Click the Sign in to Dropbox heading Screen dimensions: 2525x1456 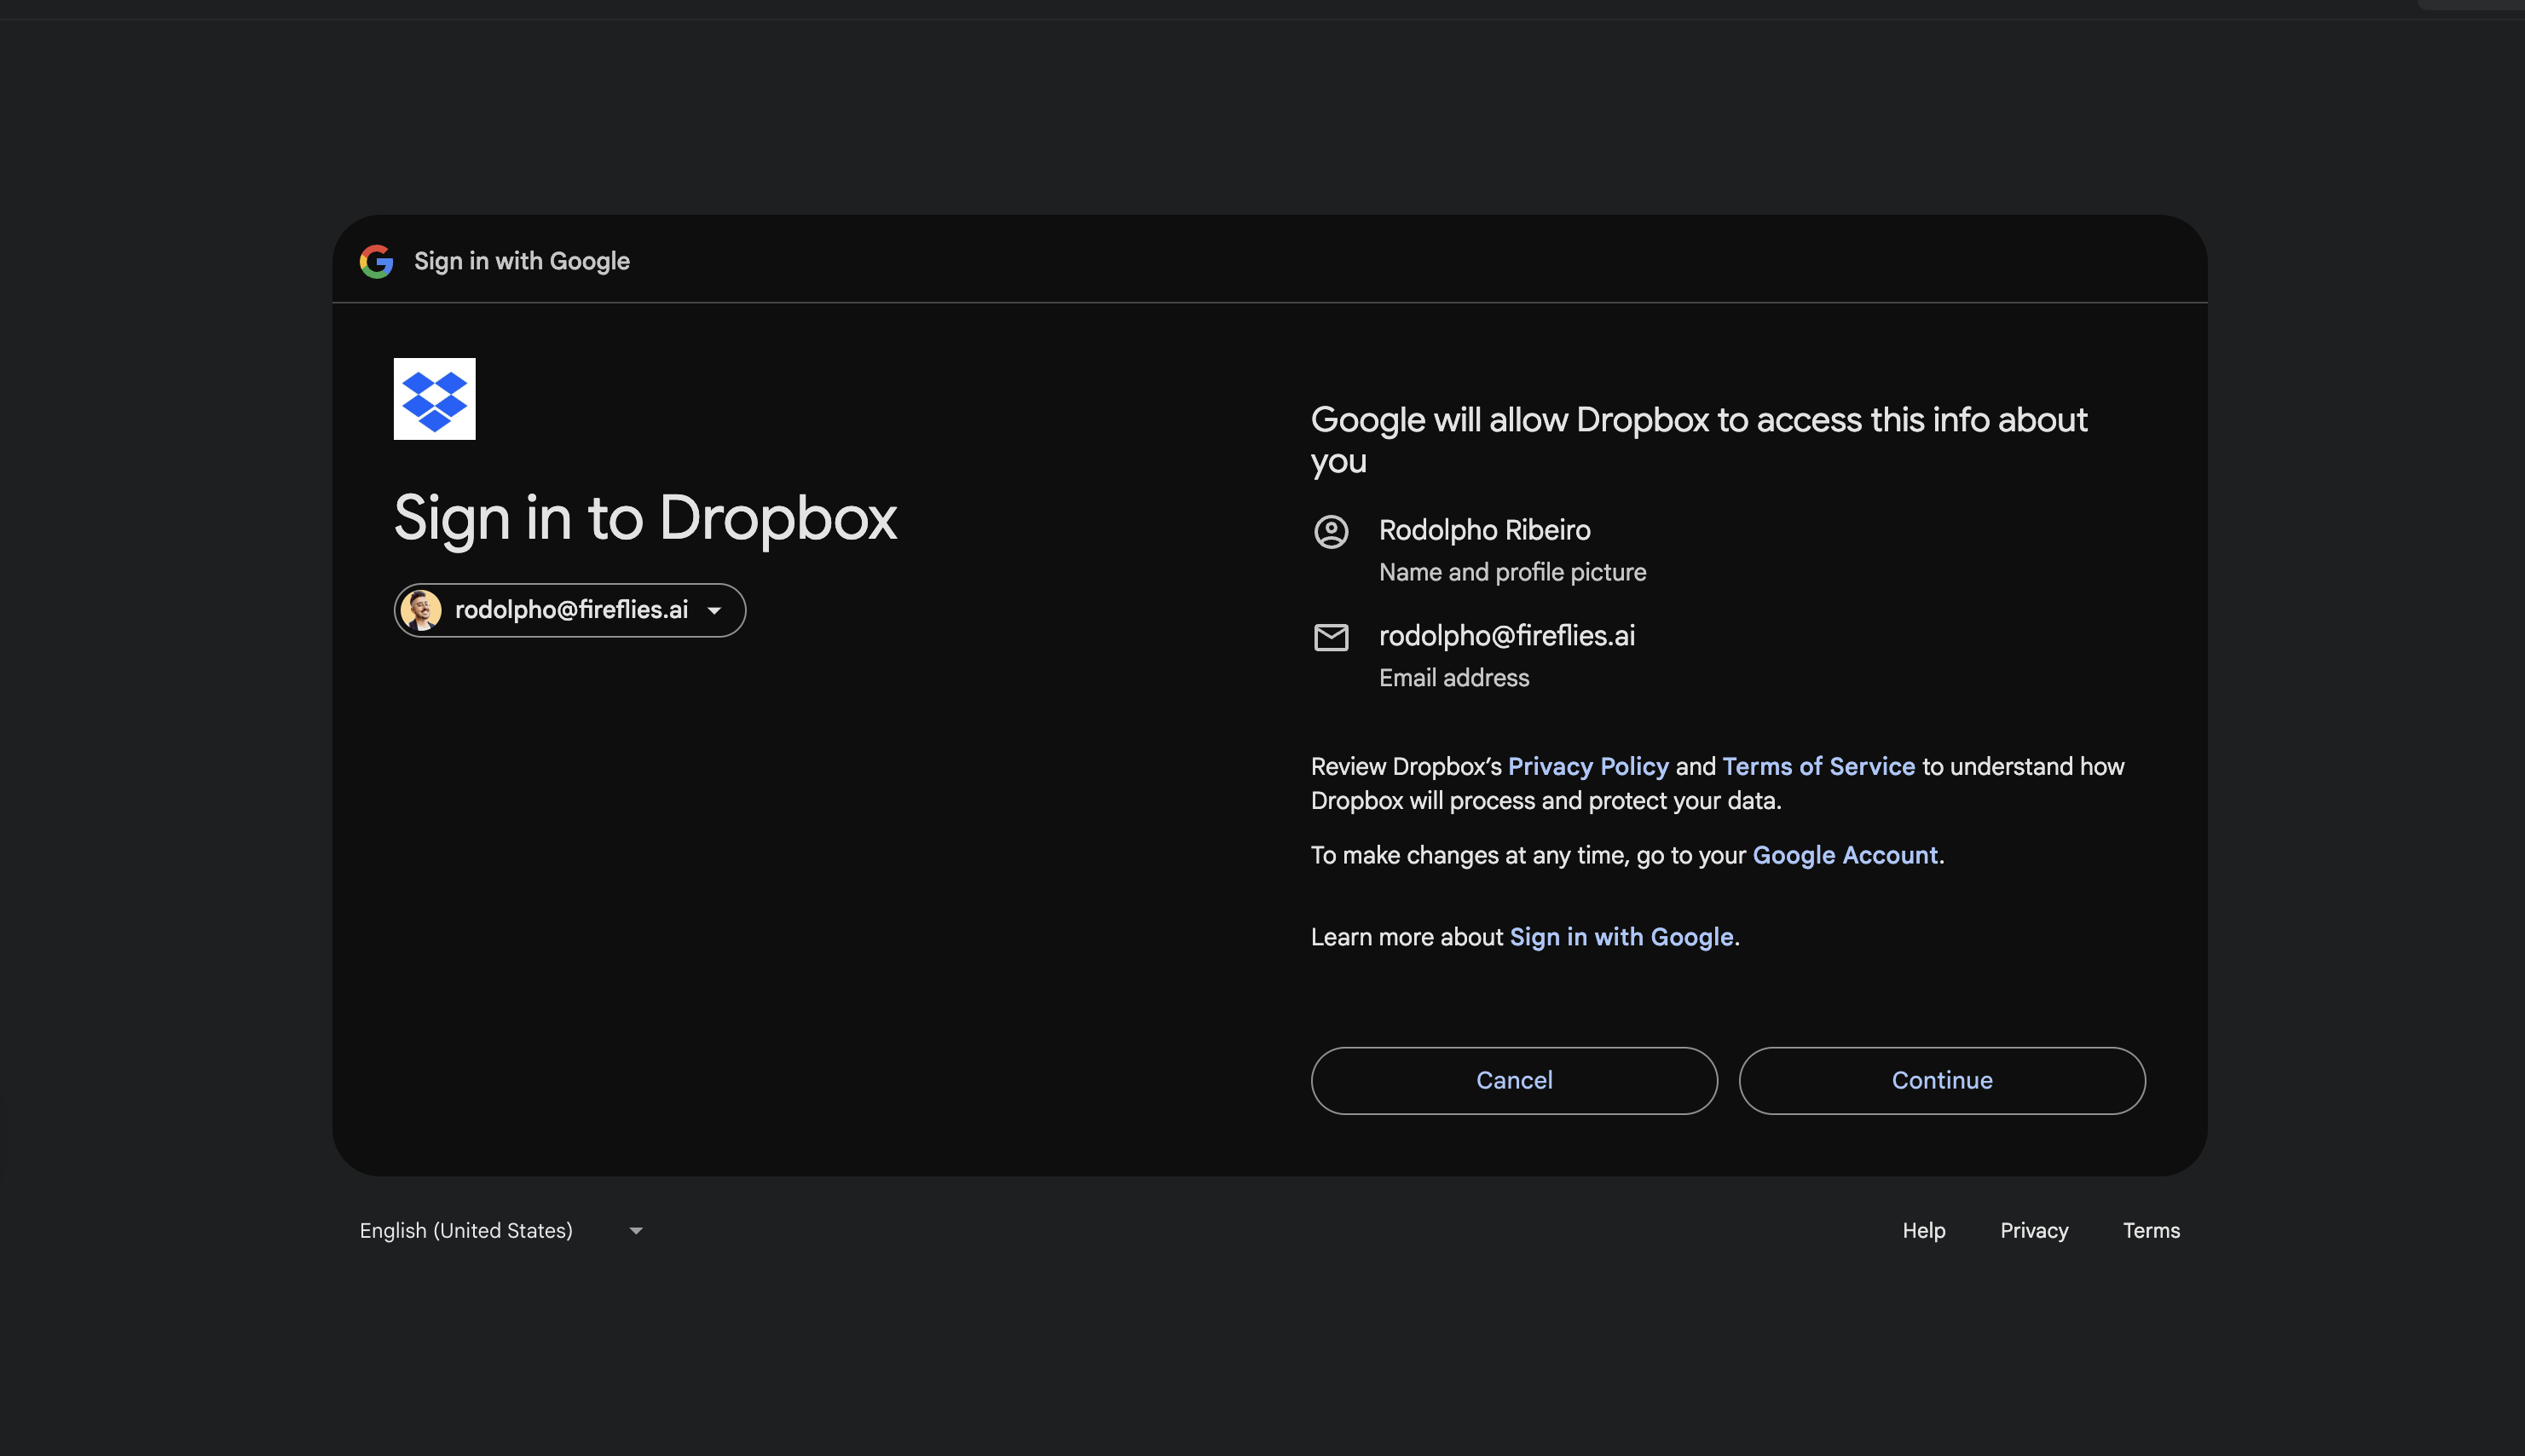click(645, 518)
